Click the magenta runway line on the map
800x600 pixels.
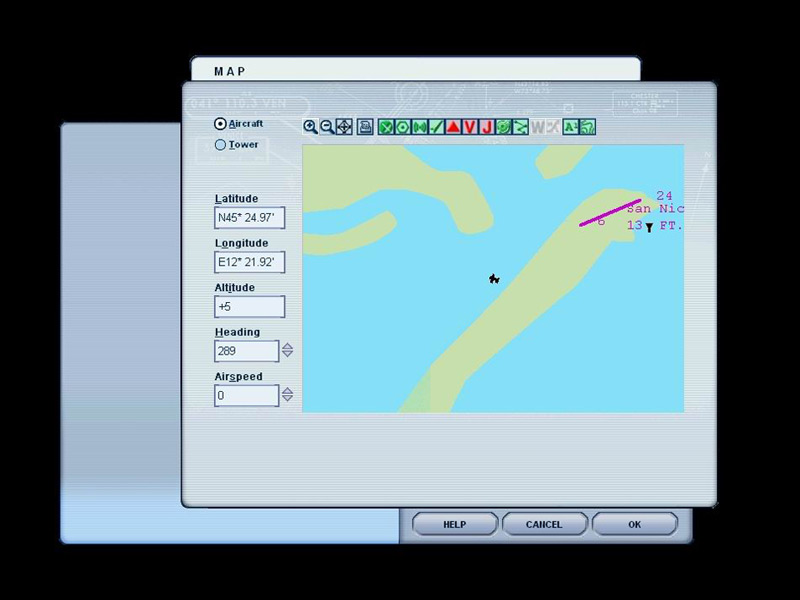point(610,212)
